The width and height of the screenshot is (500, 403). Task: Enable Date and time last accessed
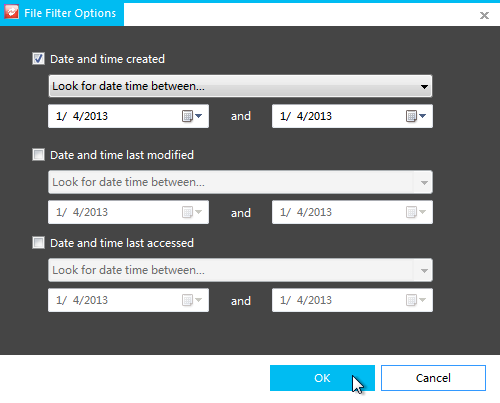pyautogui.click(x=38, y=243)
